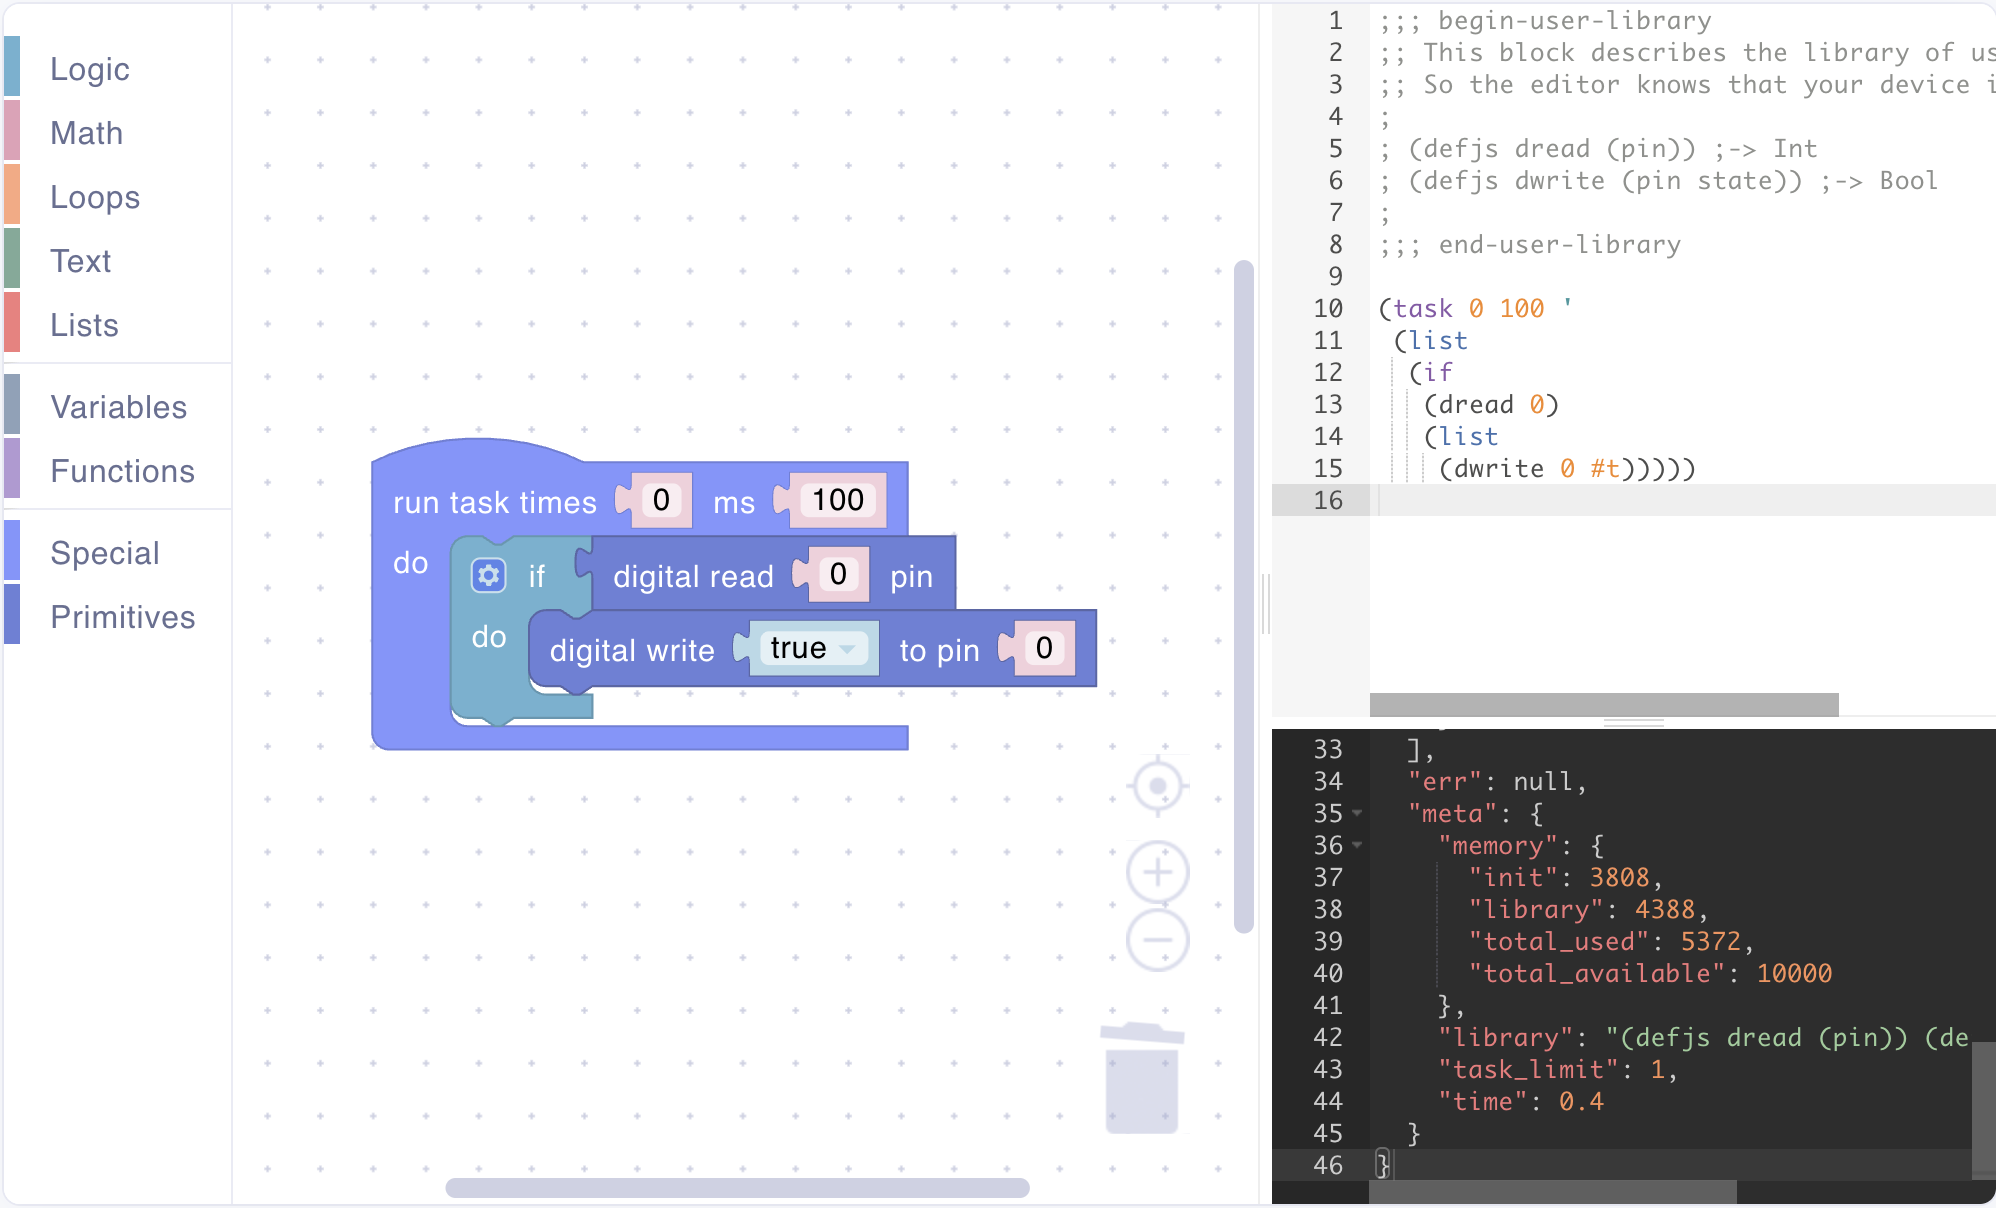
Task: Click the trash can icon
Action: (1142, 1080)
